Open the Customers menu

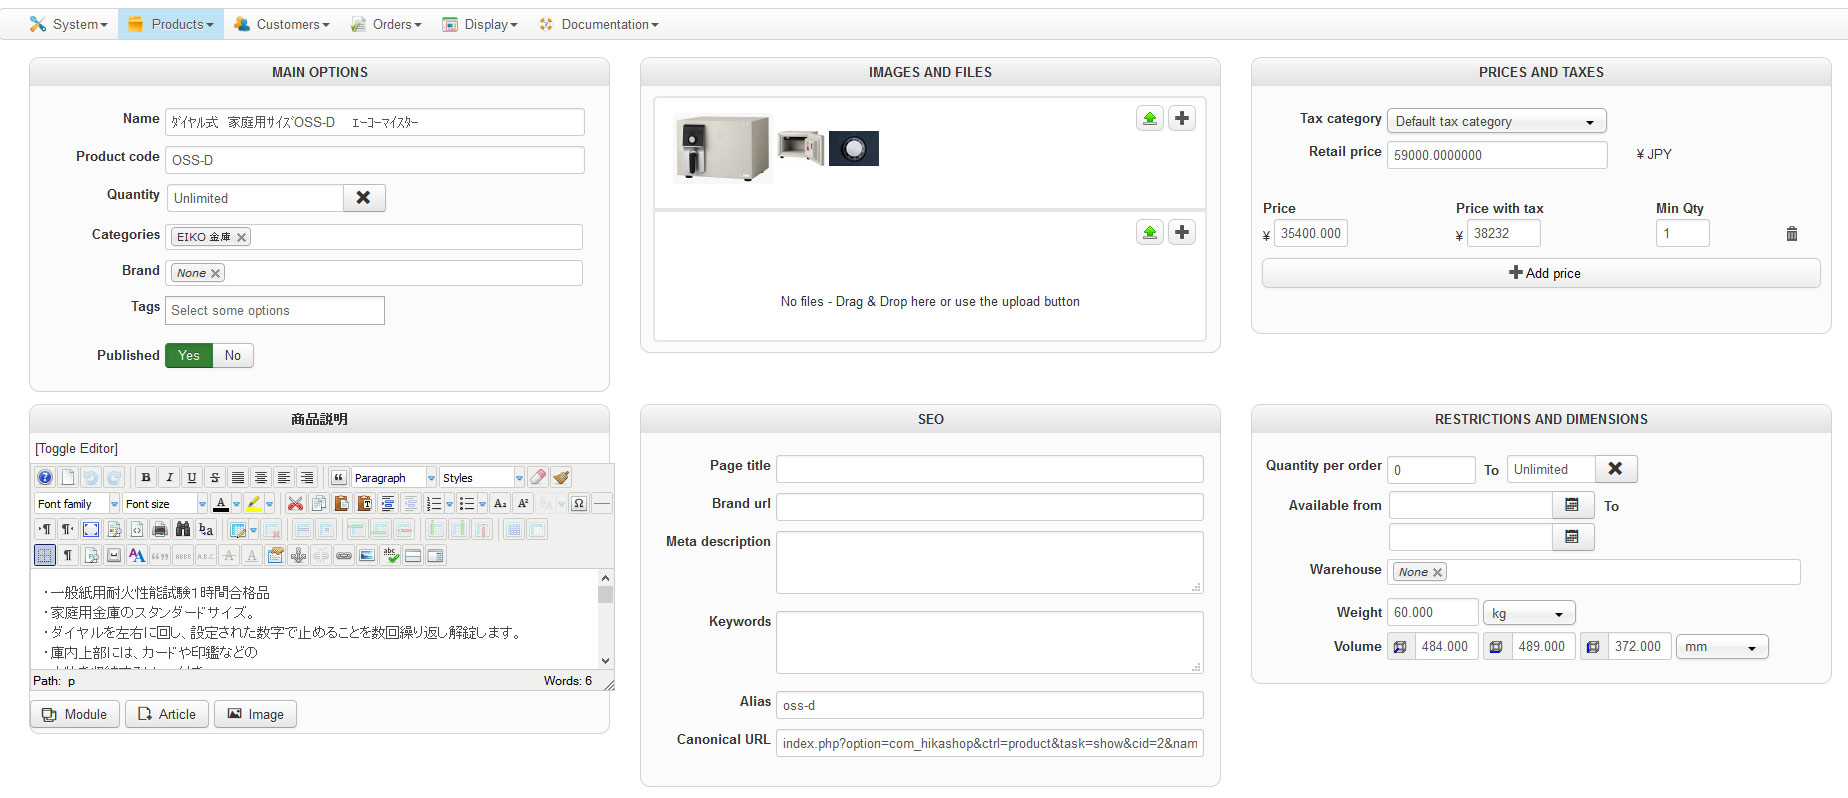coord(281,25)
